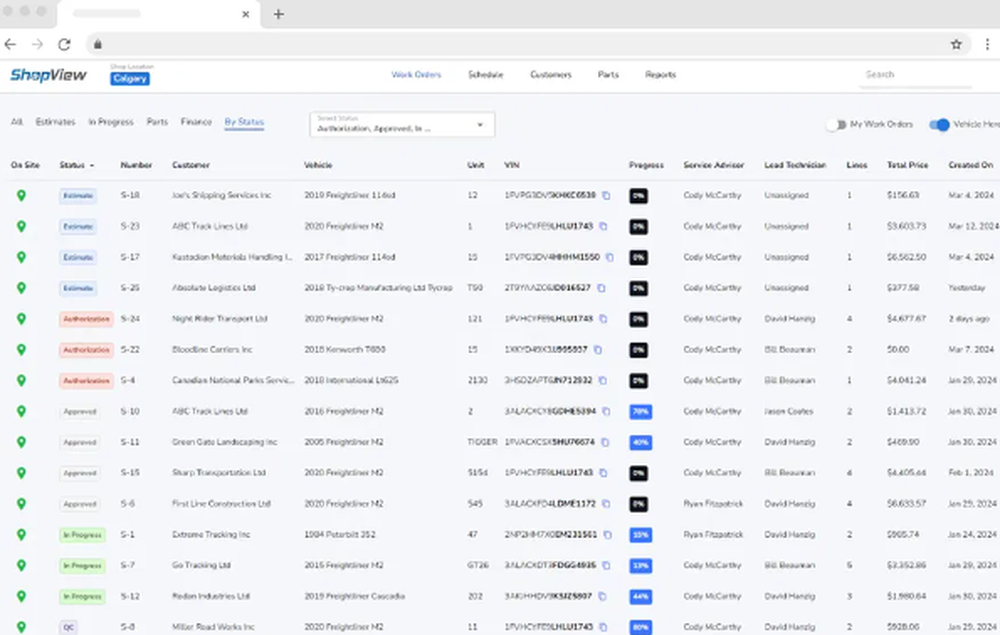Click the Lead Technician column header
Image resolution: width=1000 pixels, height=635 pixels.
[x=795, y=165]
